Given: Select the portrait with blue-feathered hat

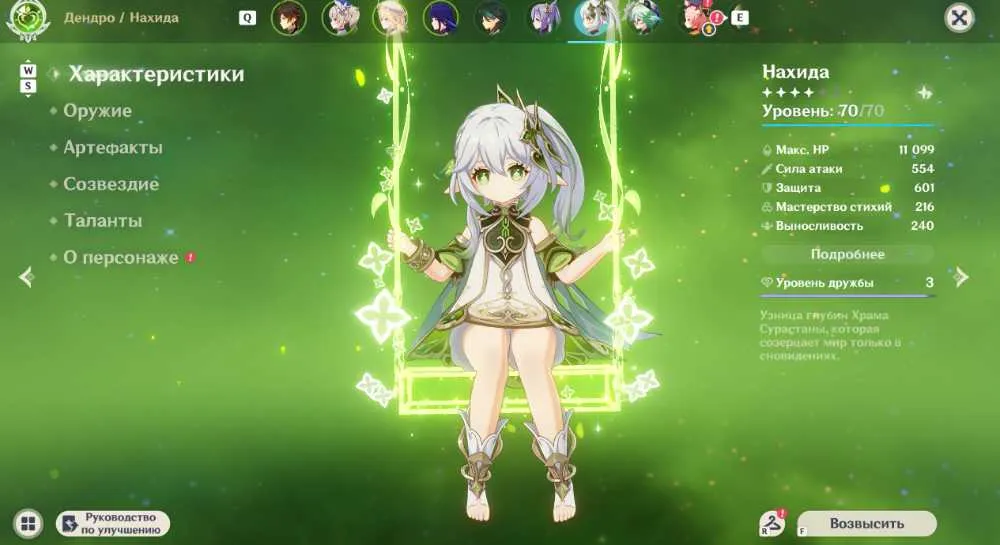Looking at the screenshot, I should tap(340, 18).
